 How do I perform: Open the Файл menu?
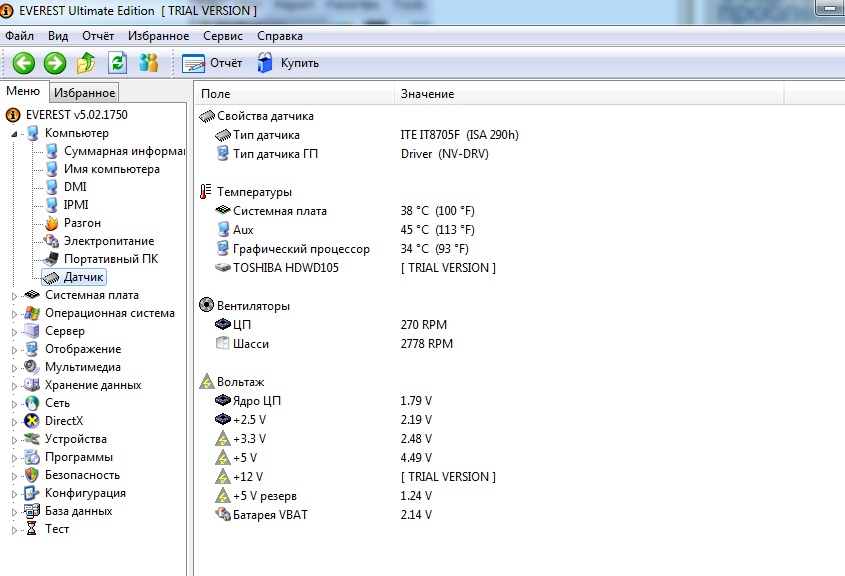(19, 36)
